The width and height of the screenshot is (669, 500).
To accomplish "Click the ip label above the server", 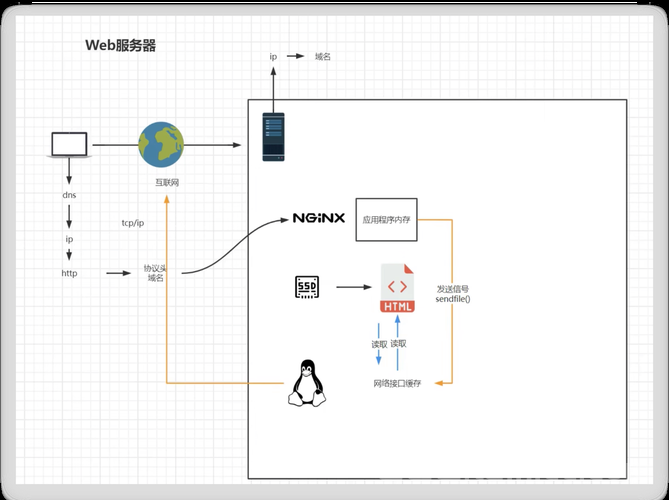I will (x=273, y=57).
